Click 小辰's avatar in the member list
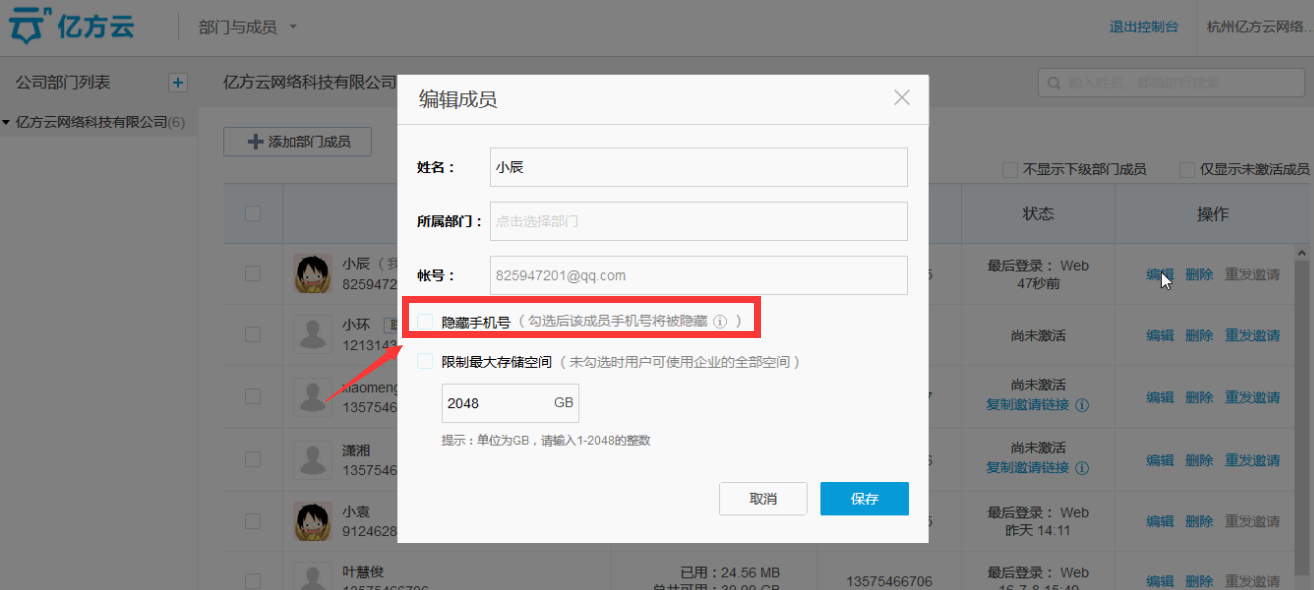This screenshot has width=1314, height=590. click(x=312, y=273)
